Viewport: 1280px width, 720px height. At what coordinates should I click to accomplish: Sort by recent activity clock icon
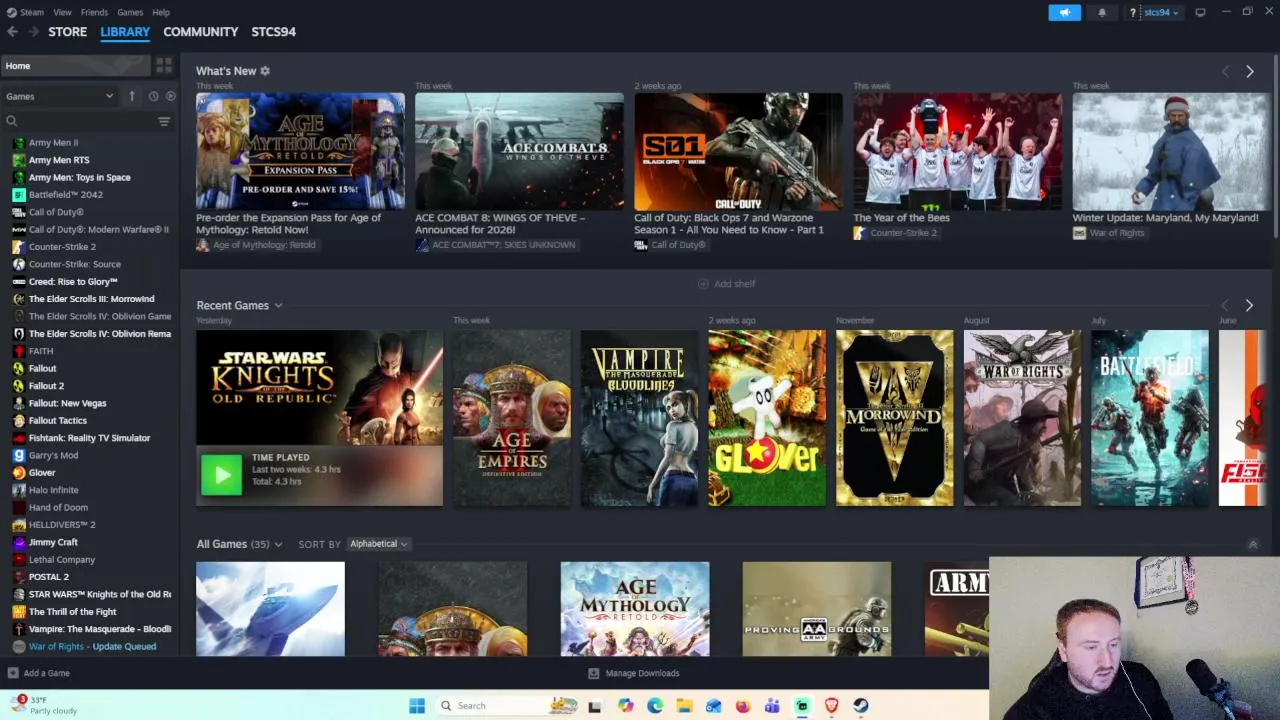(x=153, y=96)
